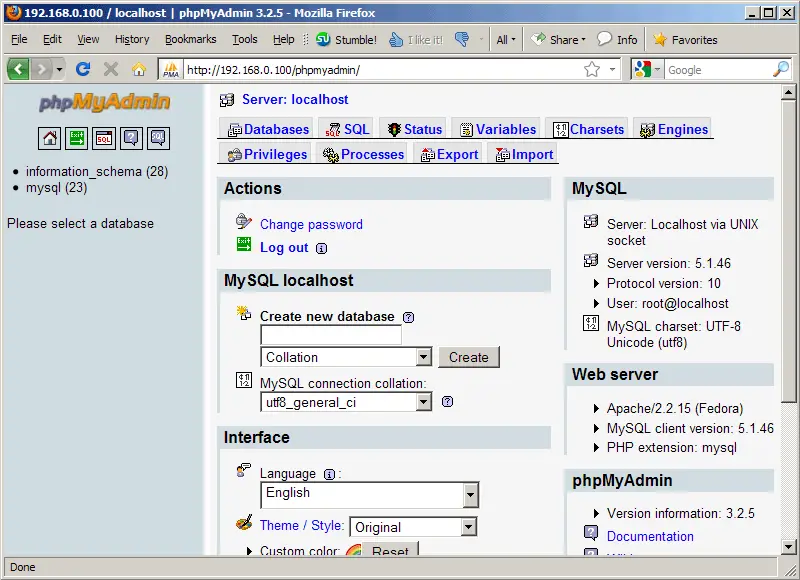Click the thumbs-down icon in toolbar

[462, 39]
